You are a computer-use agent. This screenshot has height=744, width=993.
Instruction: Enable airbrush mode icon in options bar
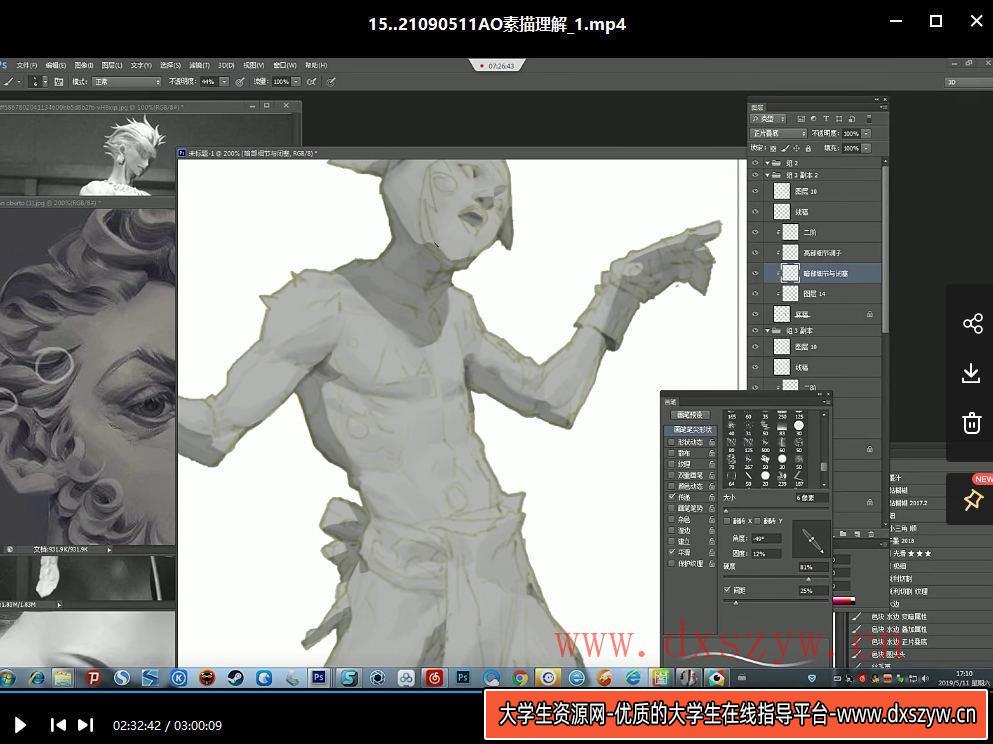tap(312, 82)
